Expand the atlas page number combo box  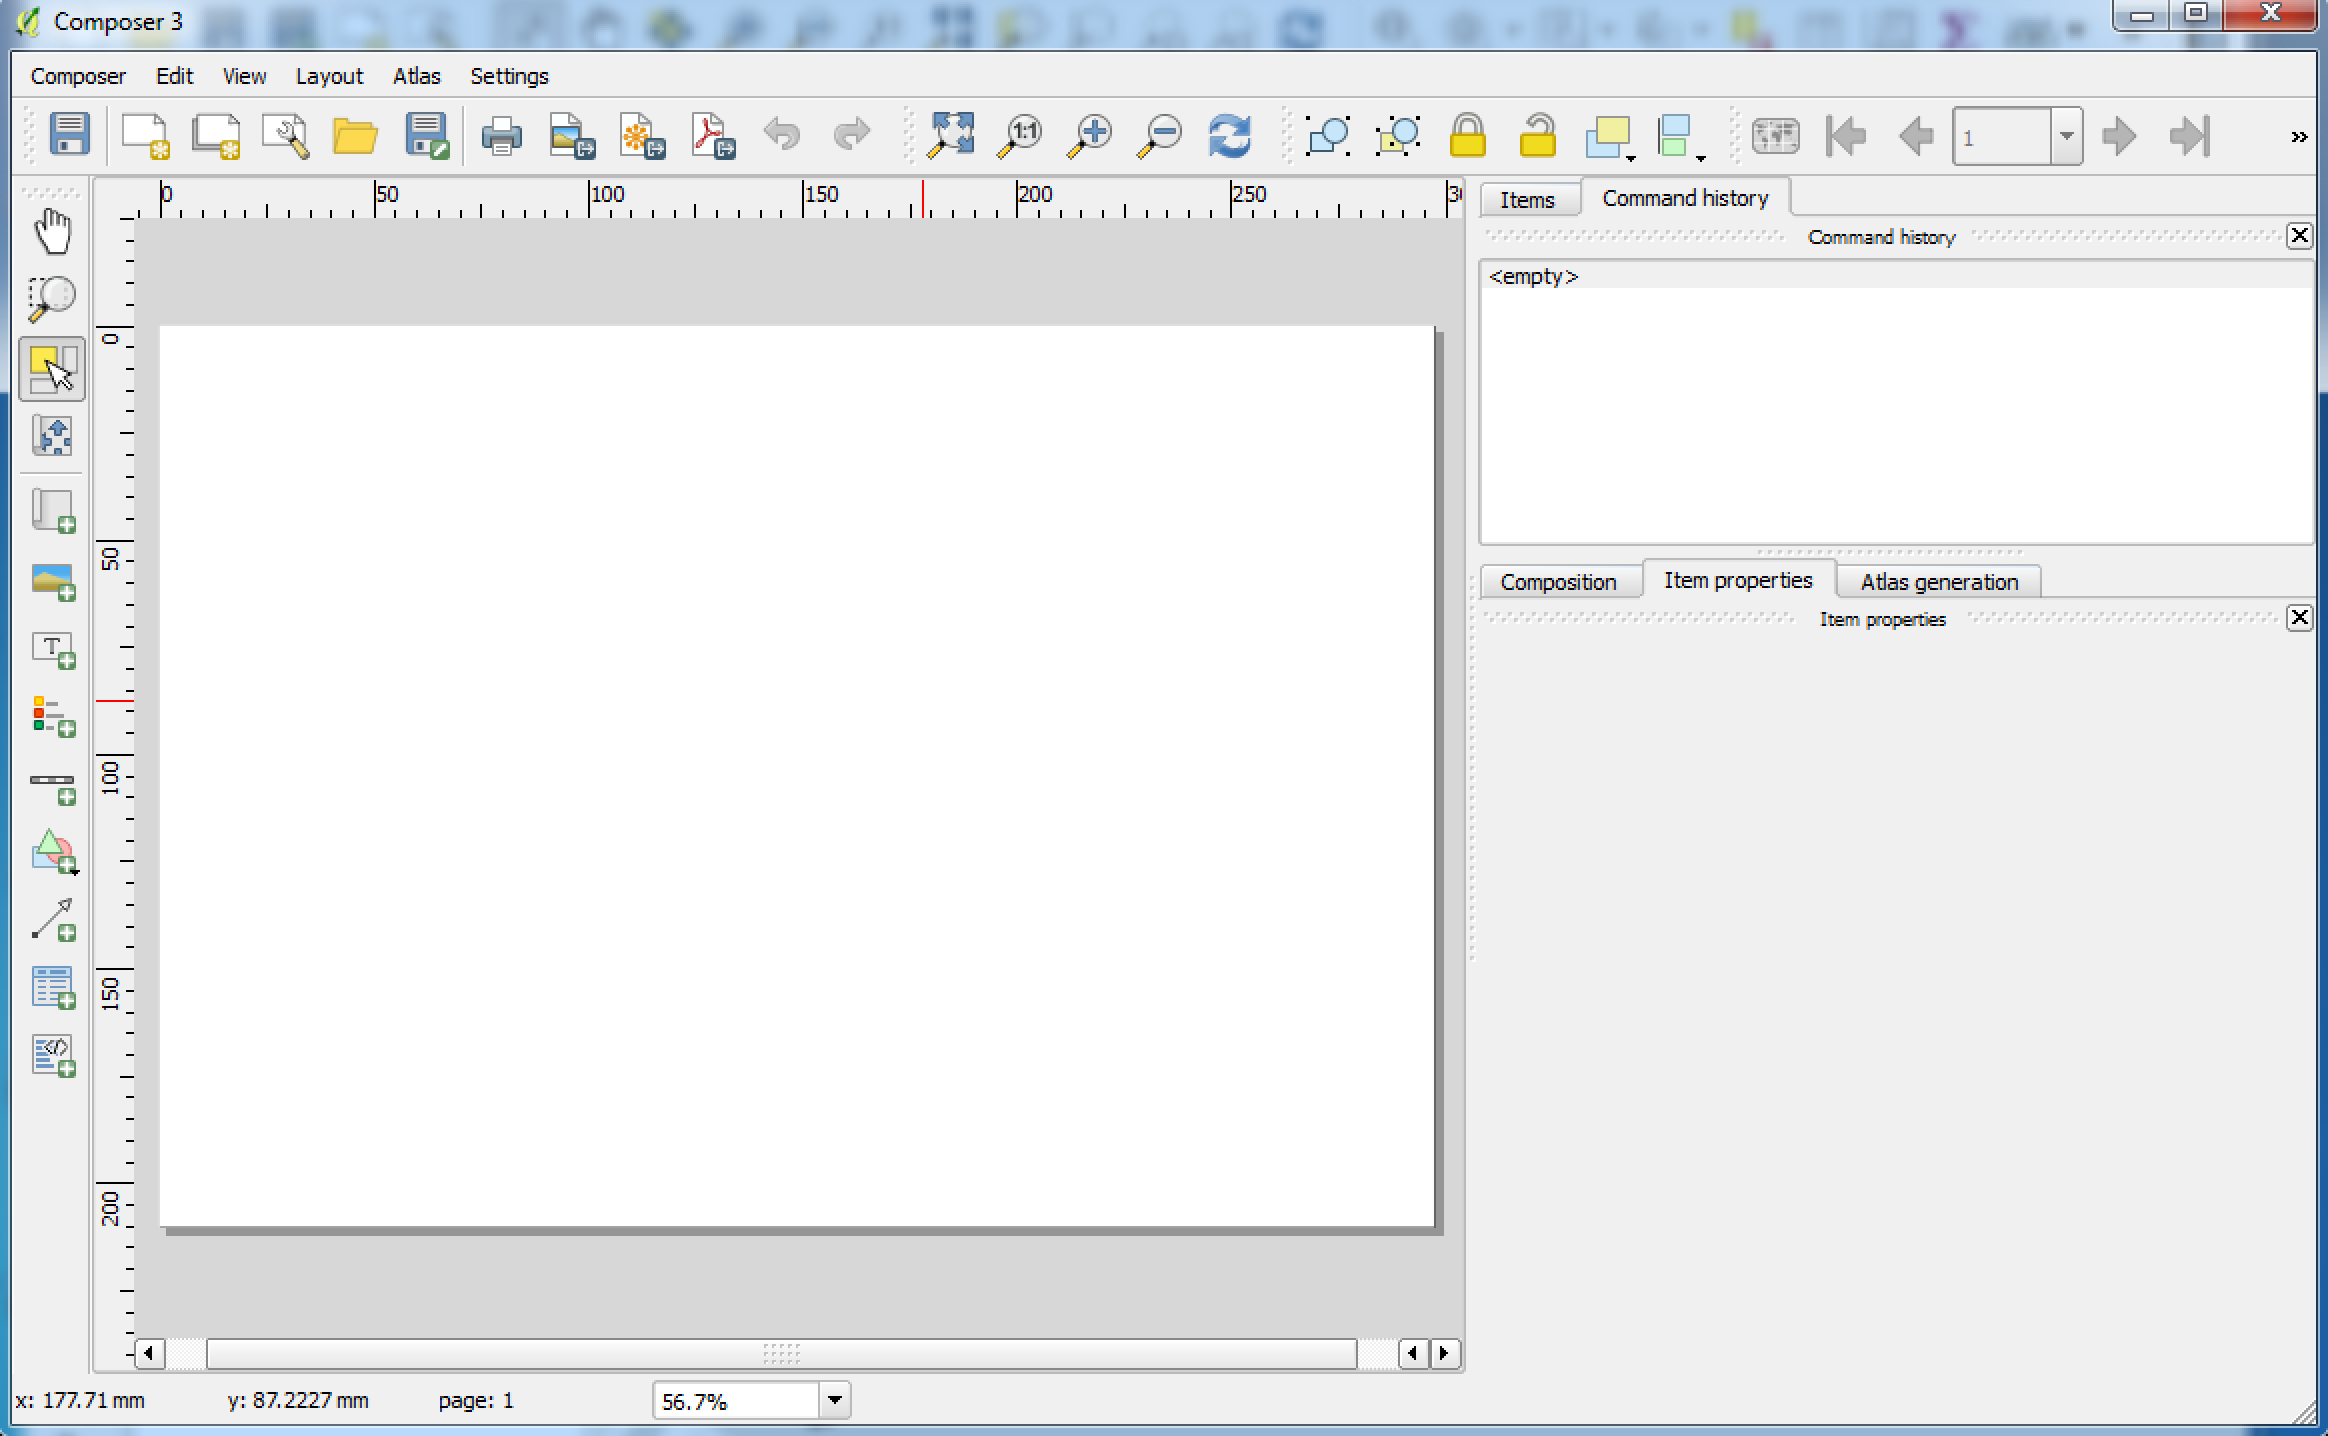click(x=2066, y=136)
